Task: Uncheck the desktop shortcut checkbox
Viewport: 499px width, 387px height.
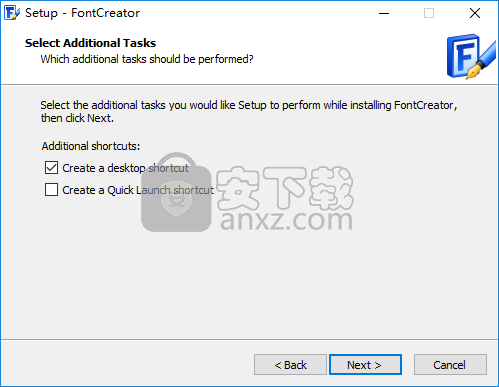Action: click(x=51, y=168)
